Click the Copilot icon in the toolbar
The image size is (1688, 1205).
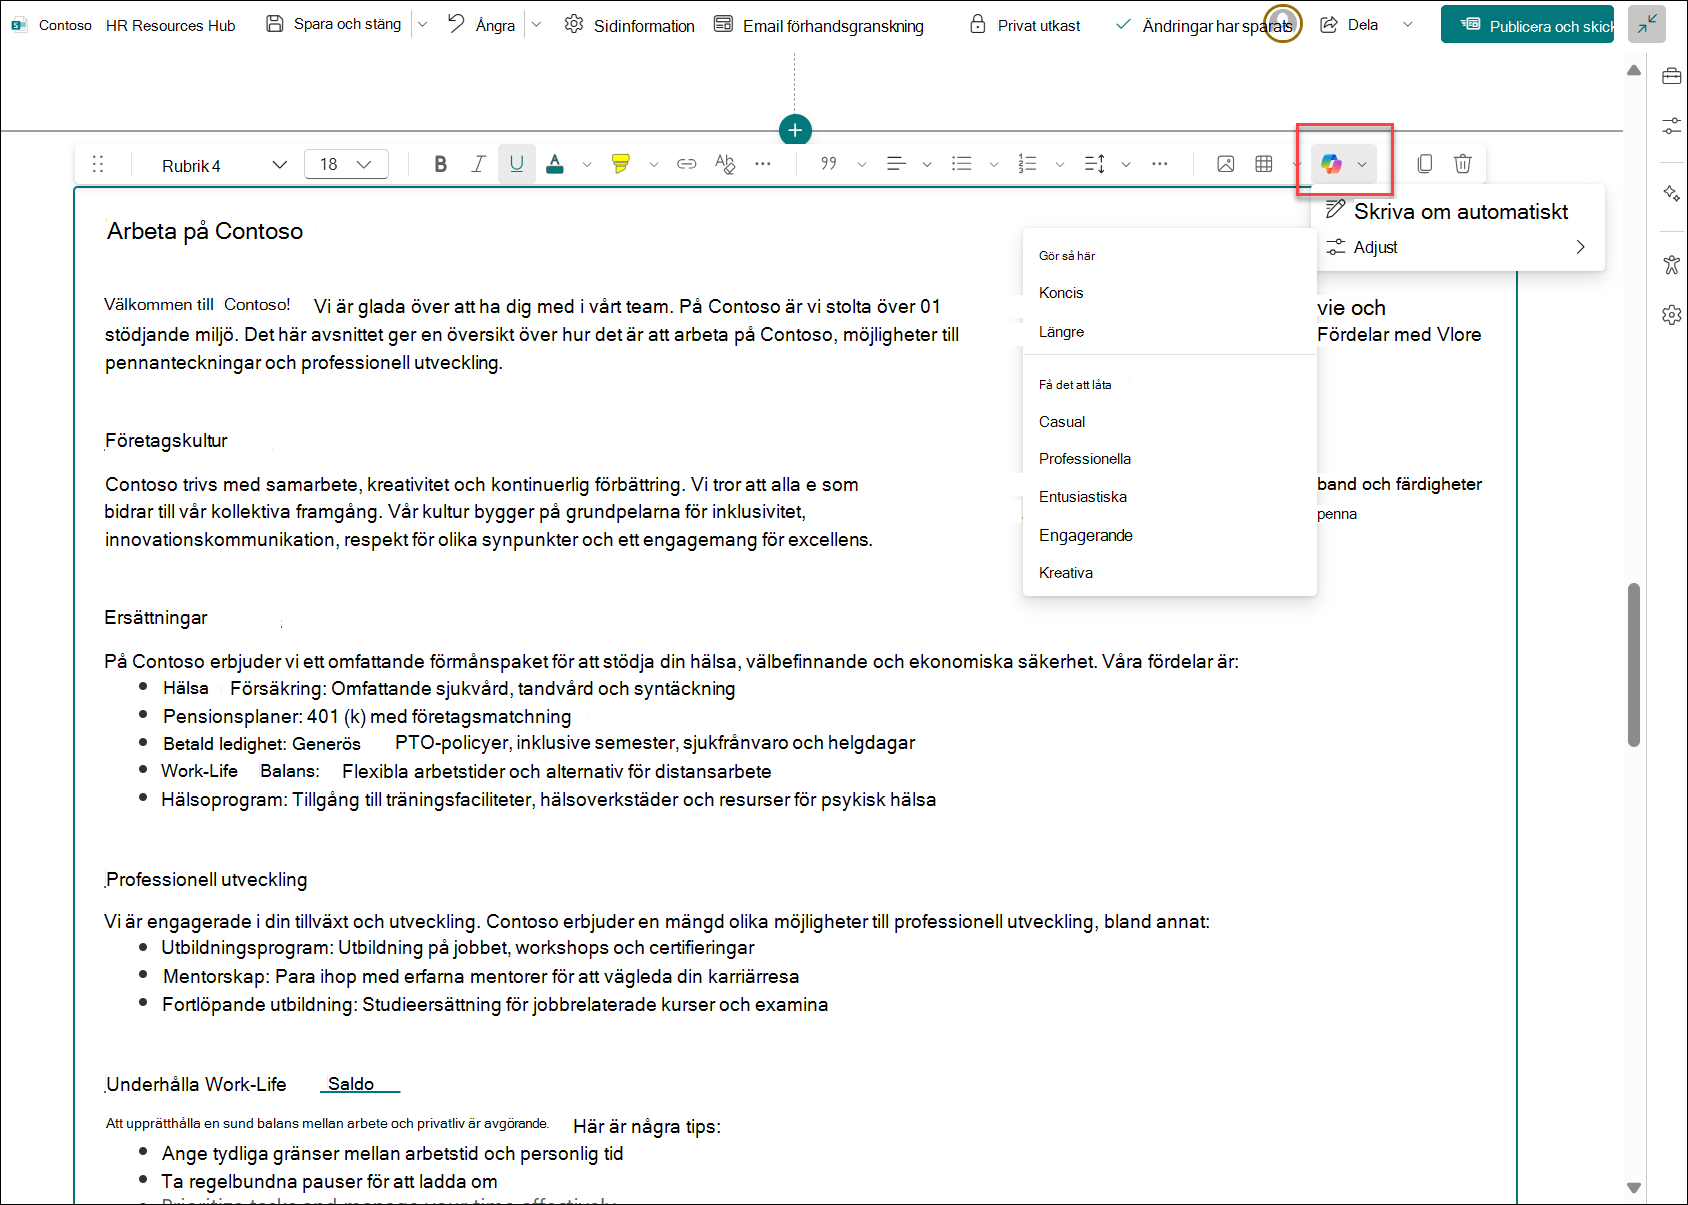coord(1331,164)
